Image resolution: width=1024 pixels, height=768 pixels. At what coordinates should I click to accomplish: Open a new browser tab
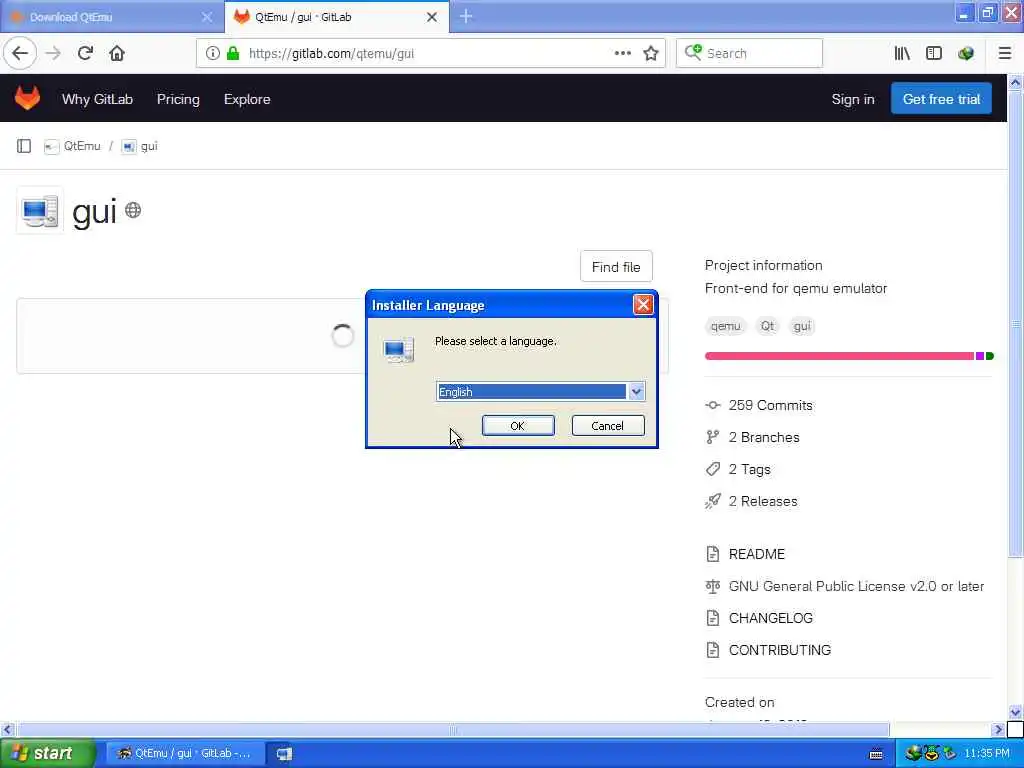coord(466,16)
